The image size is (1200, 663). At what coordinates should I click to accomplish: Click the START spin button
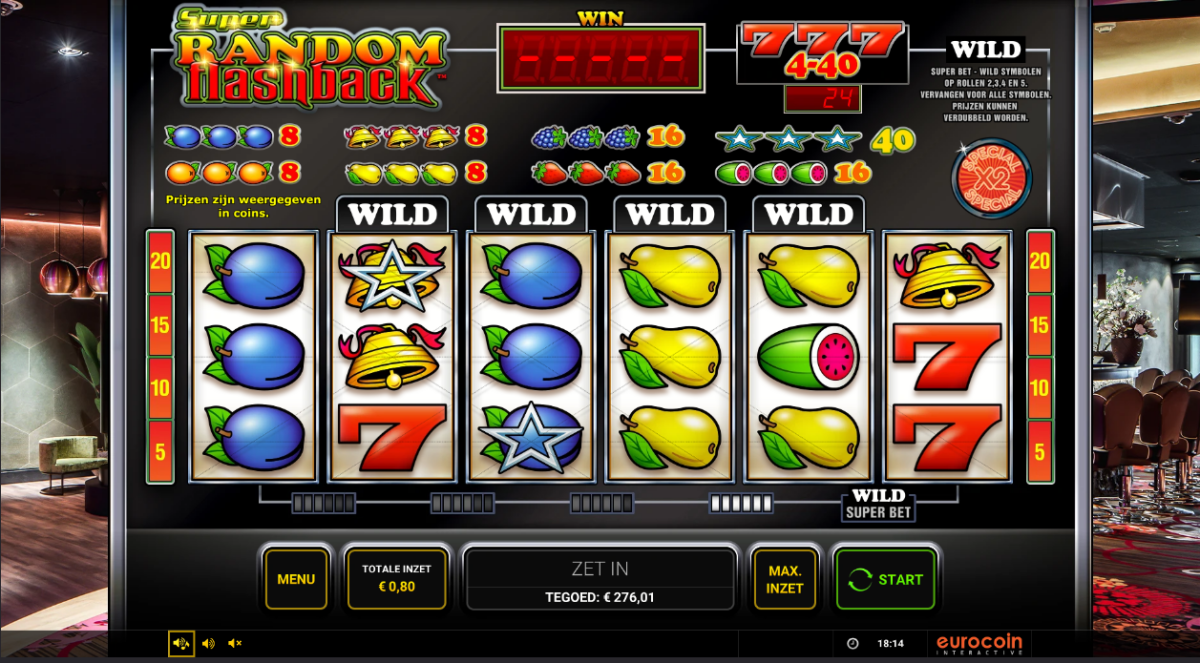click(885, 579)
